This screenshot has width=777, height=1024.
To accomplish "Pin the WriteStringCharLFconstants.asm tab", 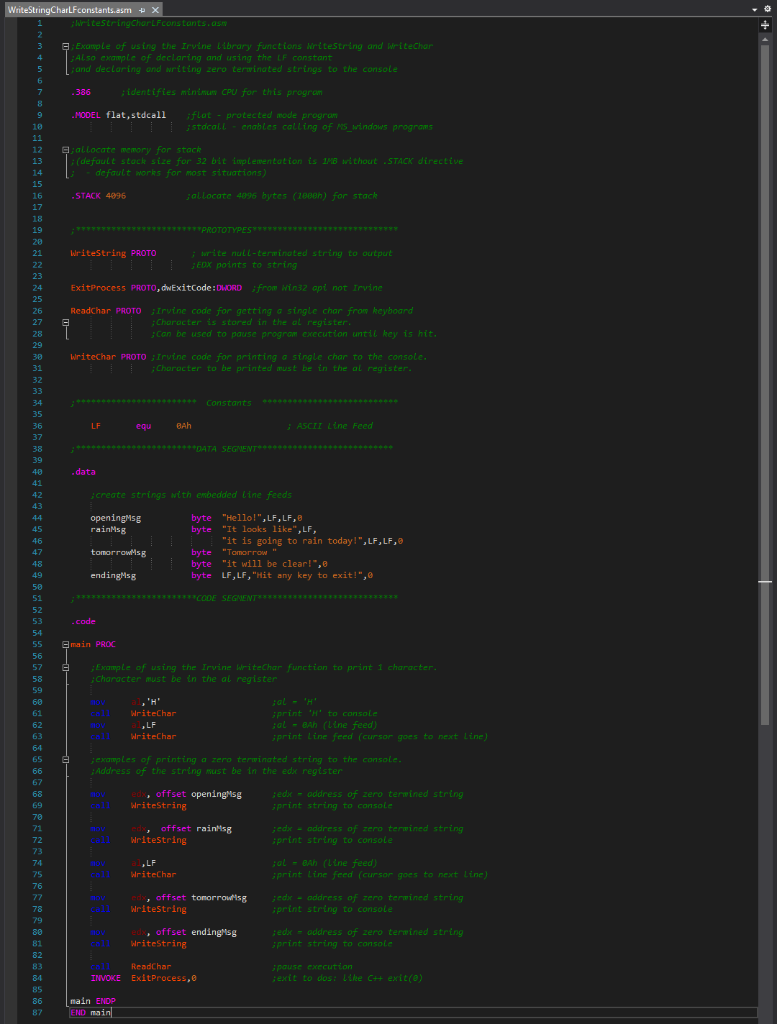I will click(142, 10).
